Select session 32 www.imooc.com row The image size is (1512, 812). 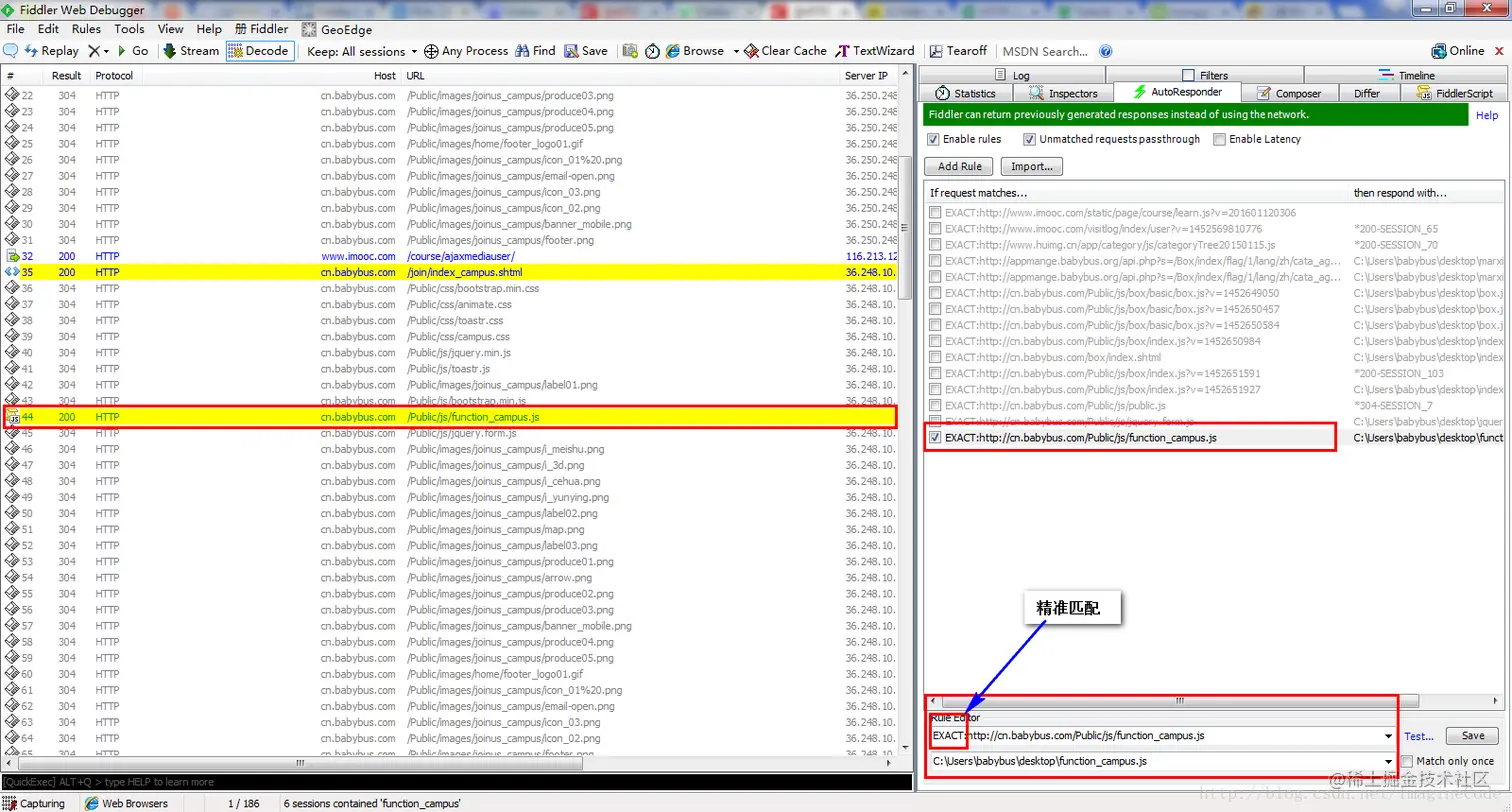[450, 256]
